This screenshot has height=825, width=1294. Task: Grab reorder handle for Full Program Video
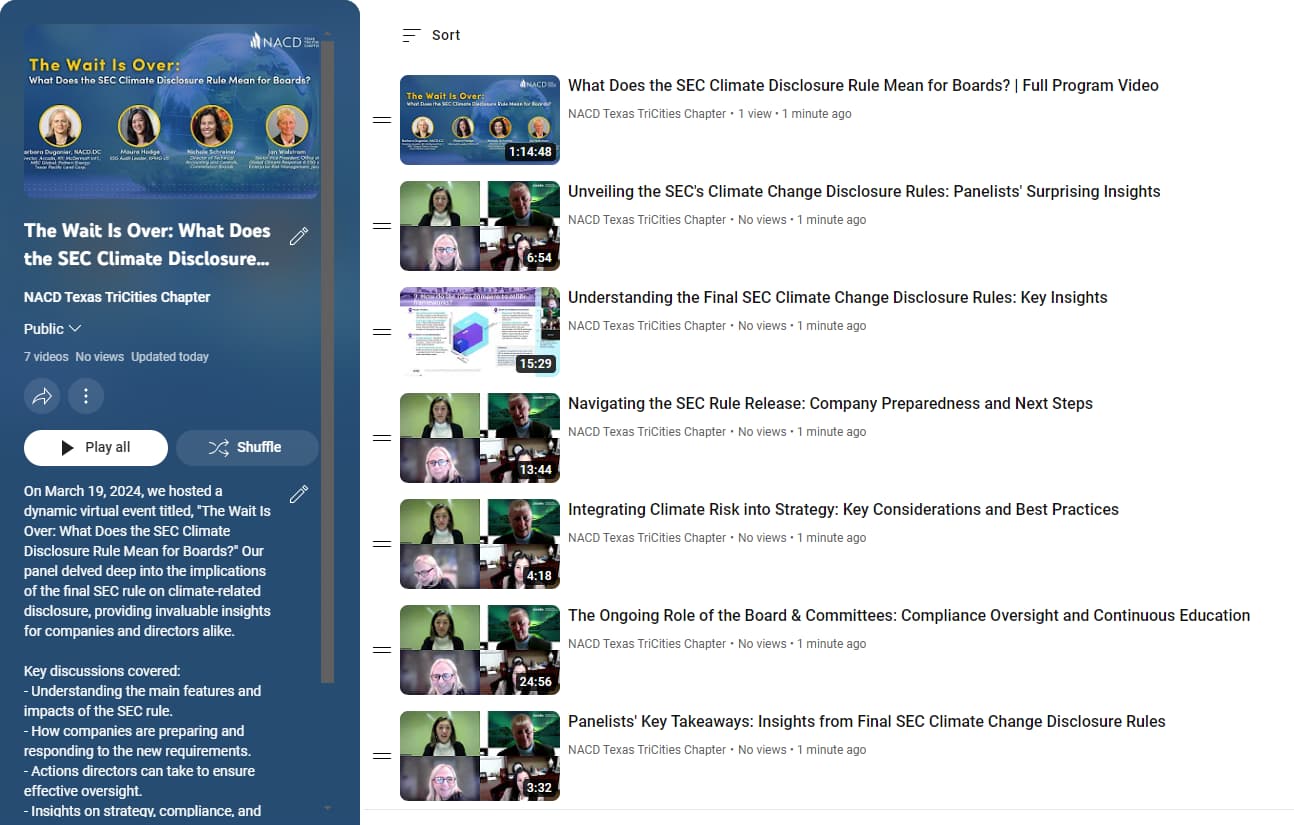(x=381, y=120)
